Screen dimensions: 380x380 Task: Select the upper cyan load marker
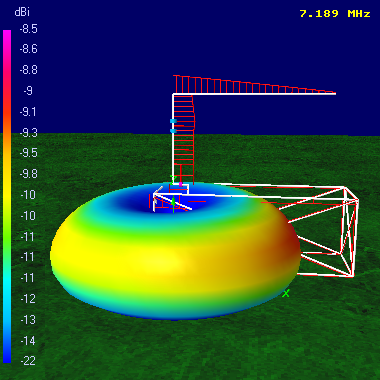[x=173, y=121]
